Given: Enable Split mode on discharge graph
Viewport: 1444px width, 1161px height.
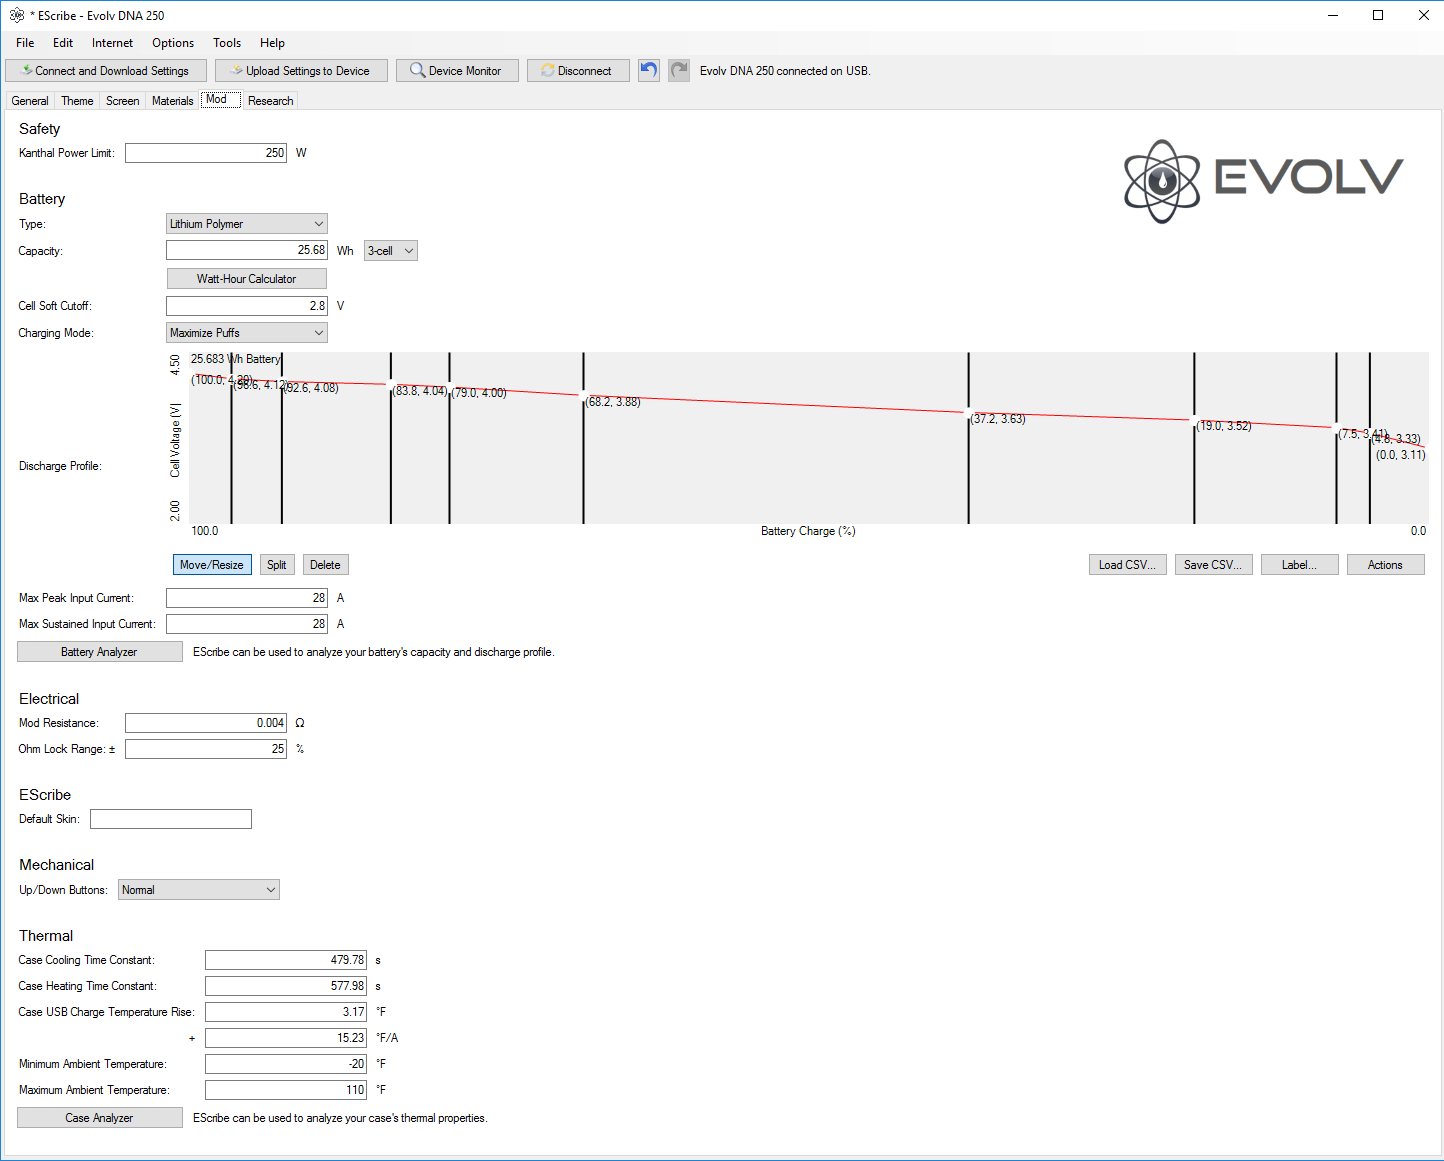Looking at the screenshot, I should [277, 565].
